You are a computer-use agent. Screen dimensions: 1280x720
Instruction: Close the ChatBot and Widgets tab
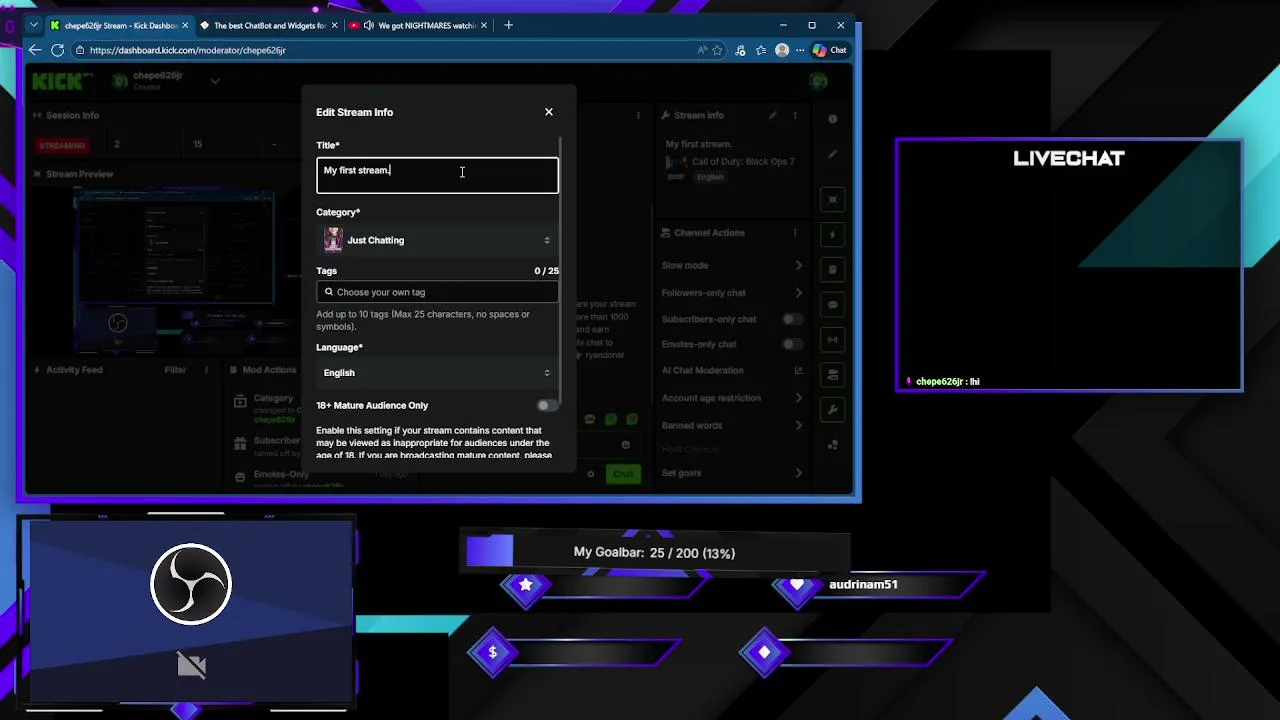click(334, 25)
